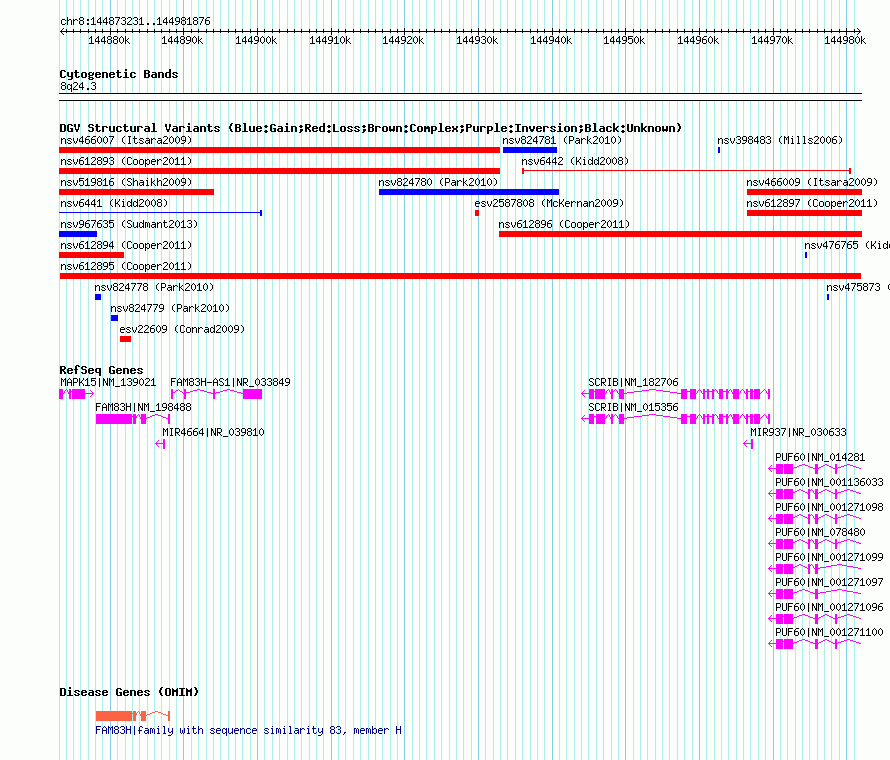This screenshot has width=890, height=760.
Task: Click the nsv612895 (Cooper2011) label
Action: [x=126, y=266]
